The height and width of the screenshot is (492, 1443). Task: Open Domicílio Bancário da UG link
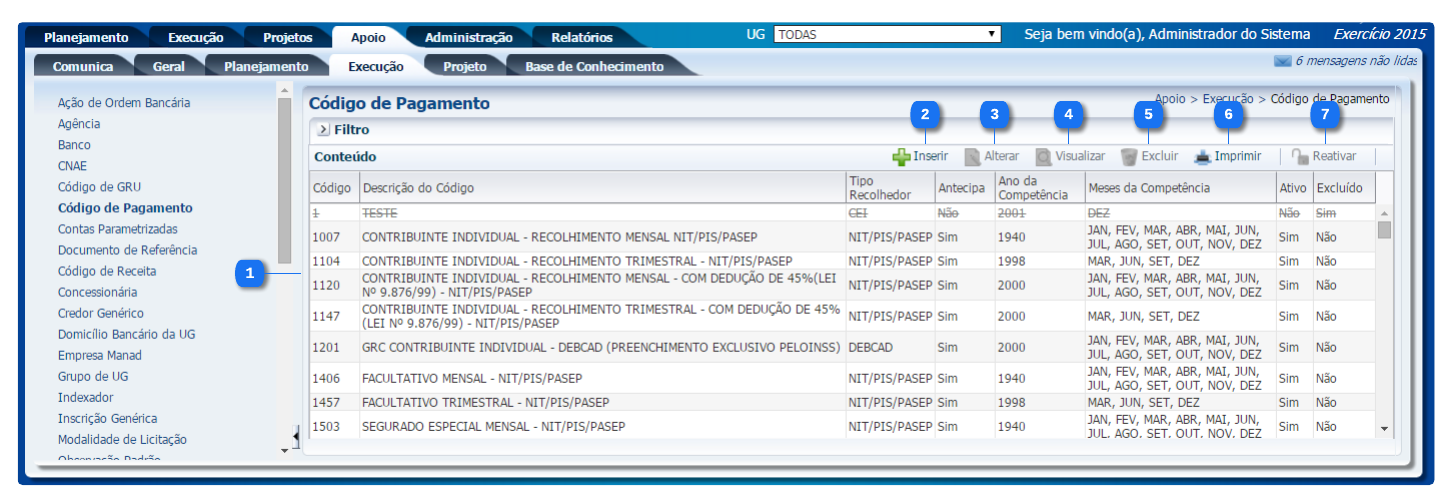tap(126, 334)
